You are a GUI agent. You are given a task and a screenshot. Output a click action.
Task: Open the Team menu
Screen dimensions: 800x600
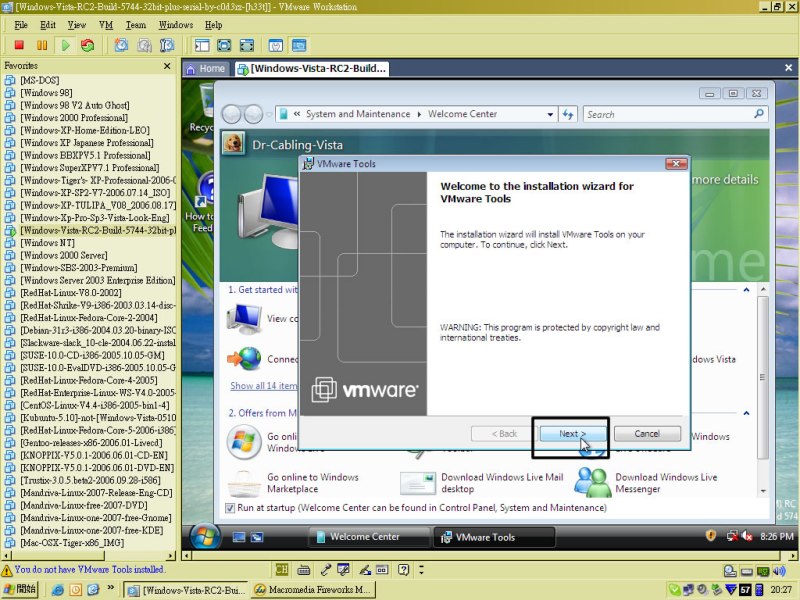pyautogui.click(x=136, y=25)
